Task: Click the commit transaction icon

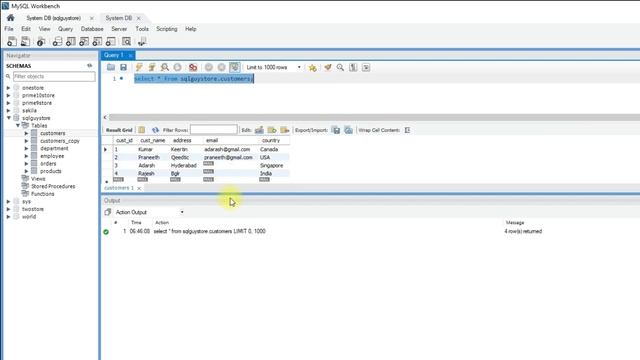Action: coord(209,67)
